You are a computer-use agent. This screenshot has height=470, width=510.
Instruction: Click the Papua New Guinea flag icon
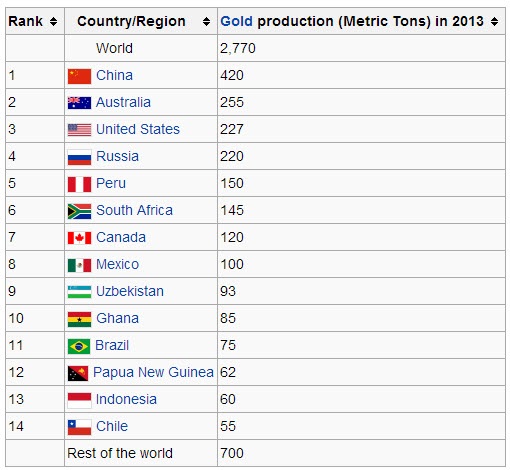coord(78,373)
